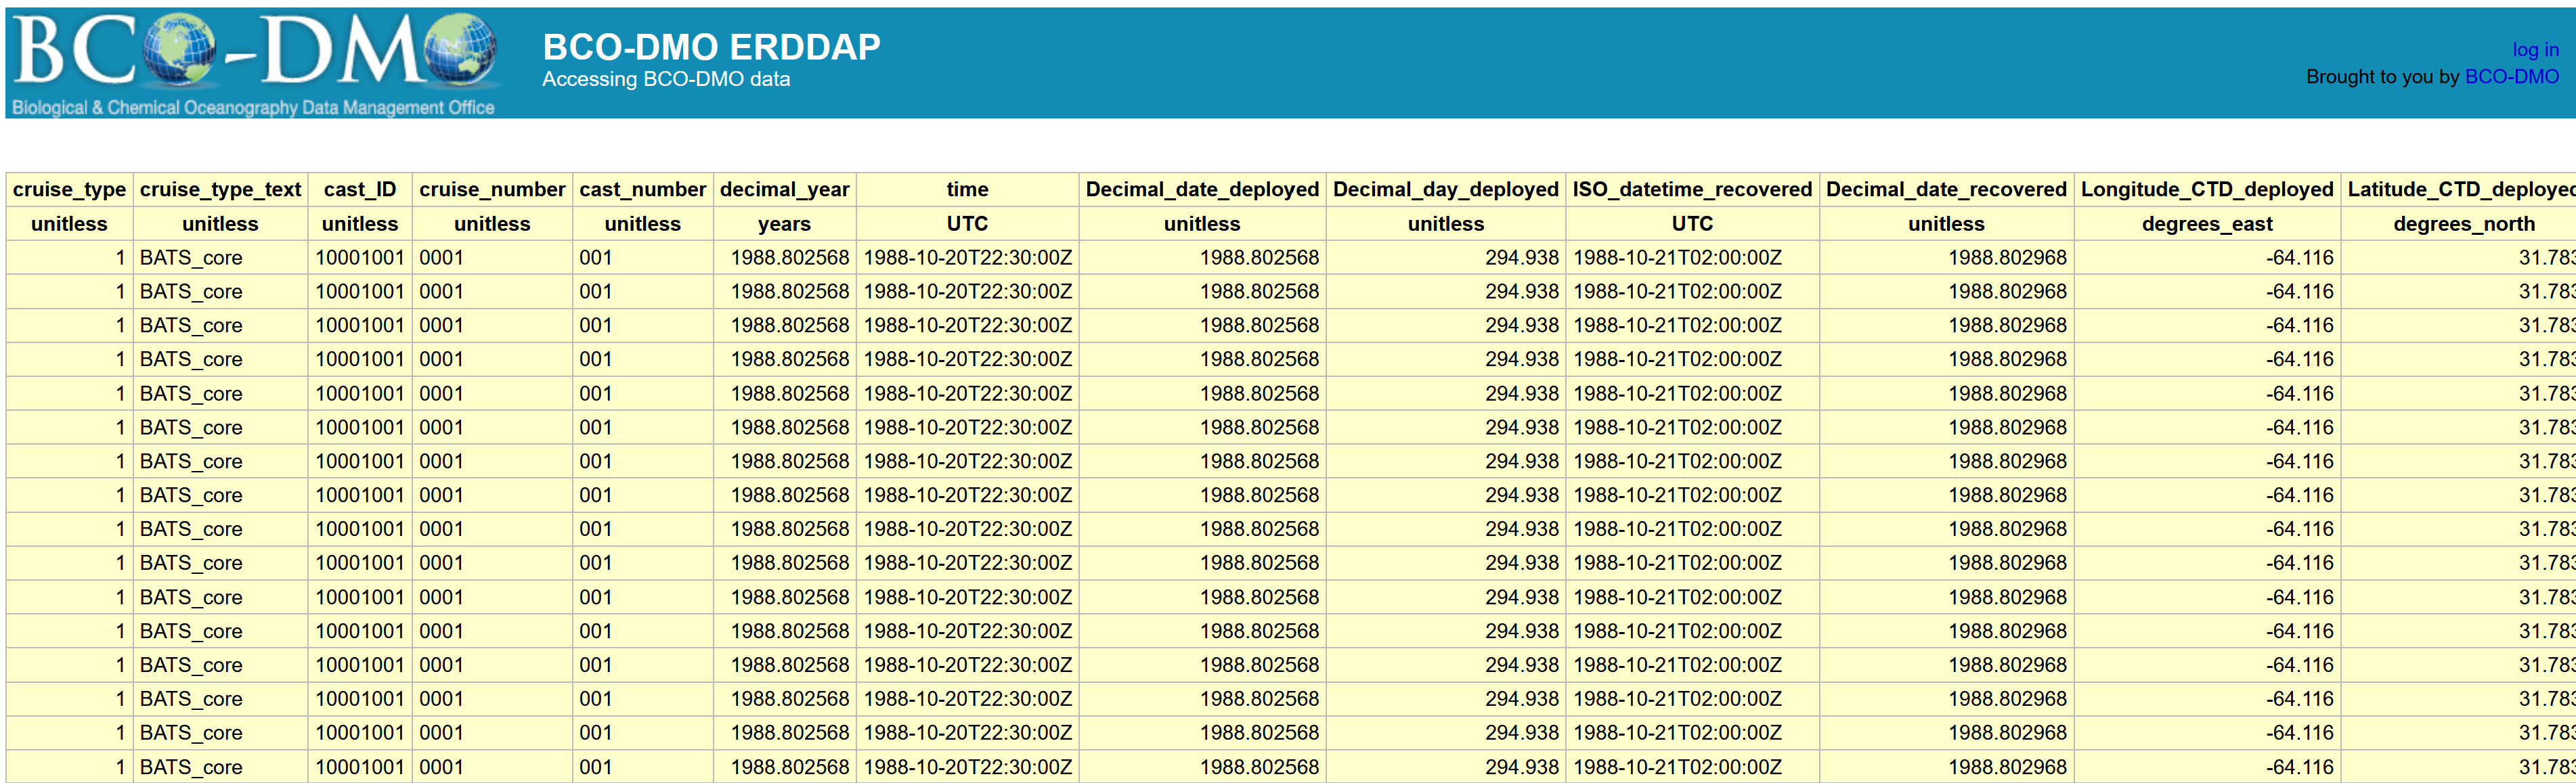The height and width of the screenshot is (783, 2576).
Task: Select the 'Accessing BCO-DMO data' subtitle
Action: click(666, 79)
